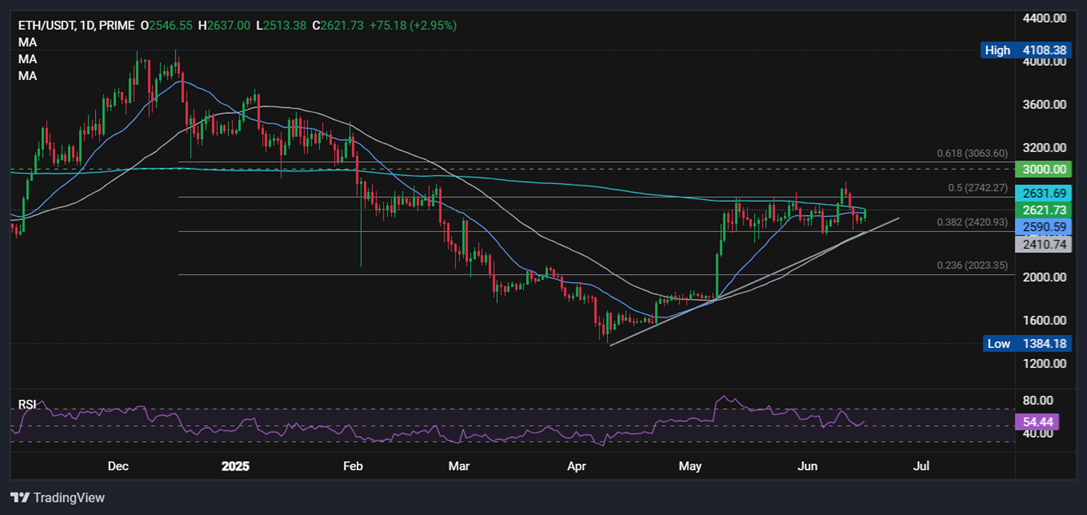This screenshot has width=1087, height=515.
Task: Select the High 4108.38 price label
Action: [x=1025, y=50]
